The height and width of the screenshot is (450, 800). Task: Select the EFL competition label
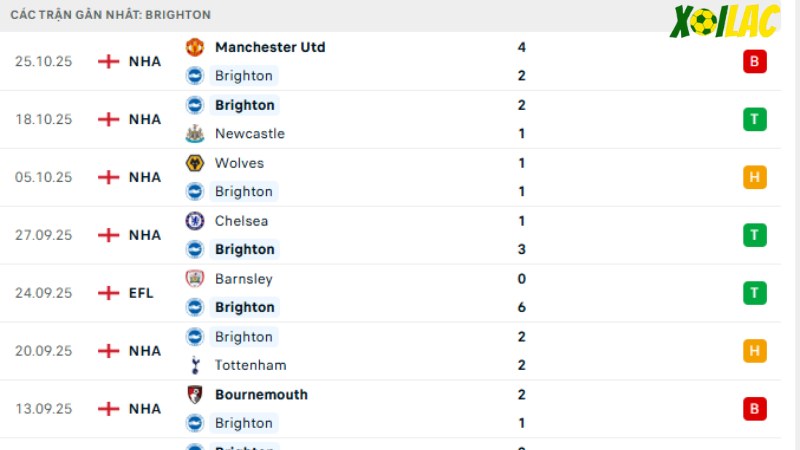(141, 293)
